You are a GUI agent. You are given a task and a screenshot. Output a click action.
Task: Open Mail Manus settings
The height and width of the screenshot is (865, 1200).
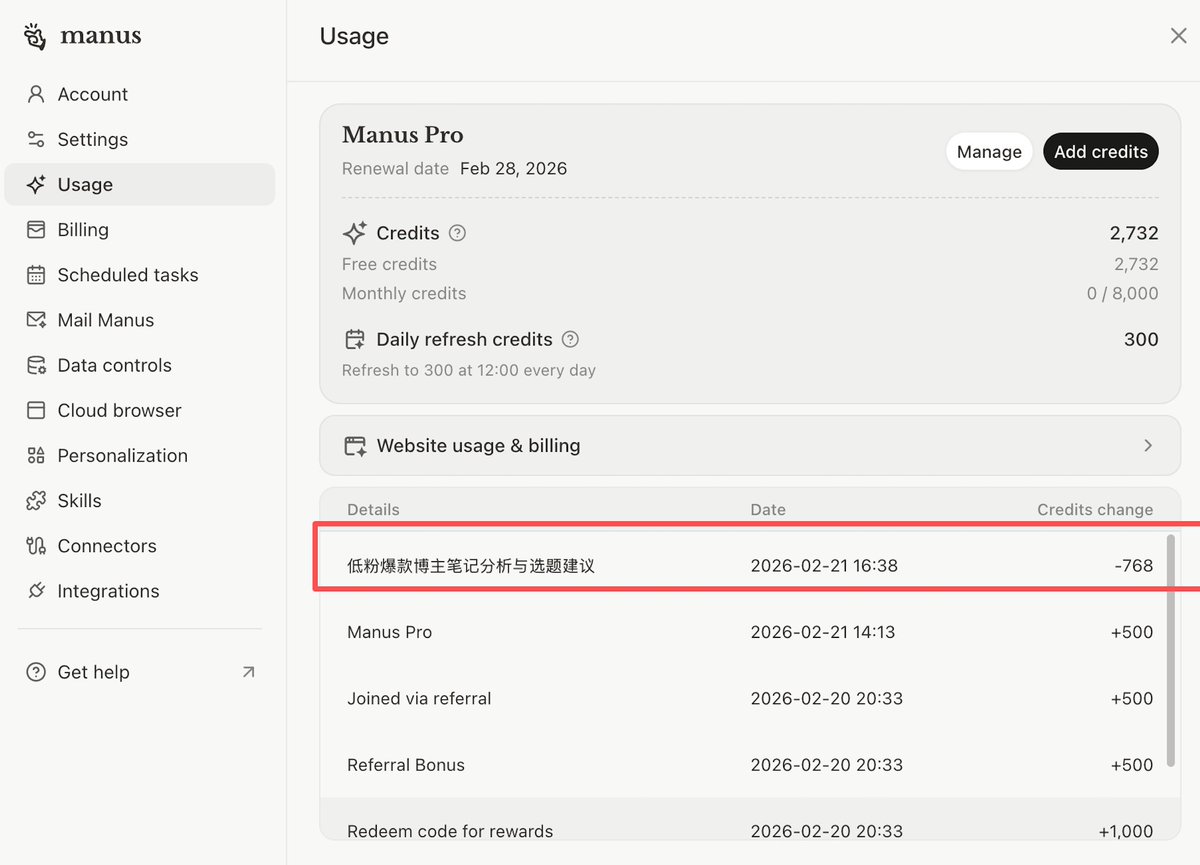coord(140,320)
